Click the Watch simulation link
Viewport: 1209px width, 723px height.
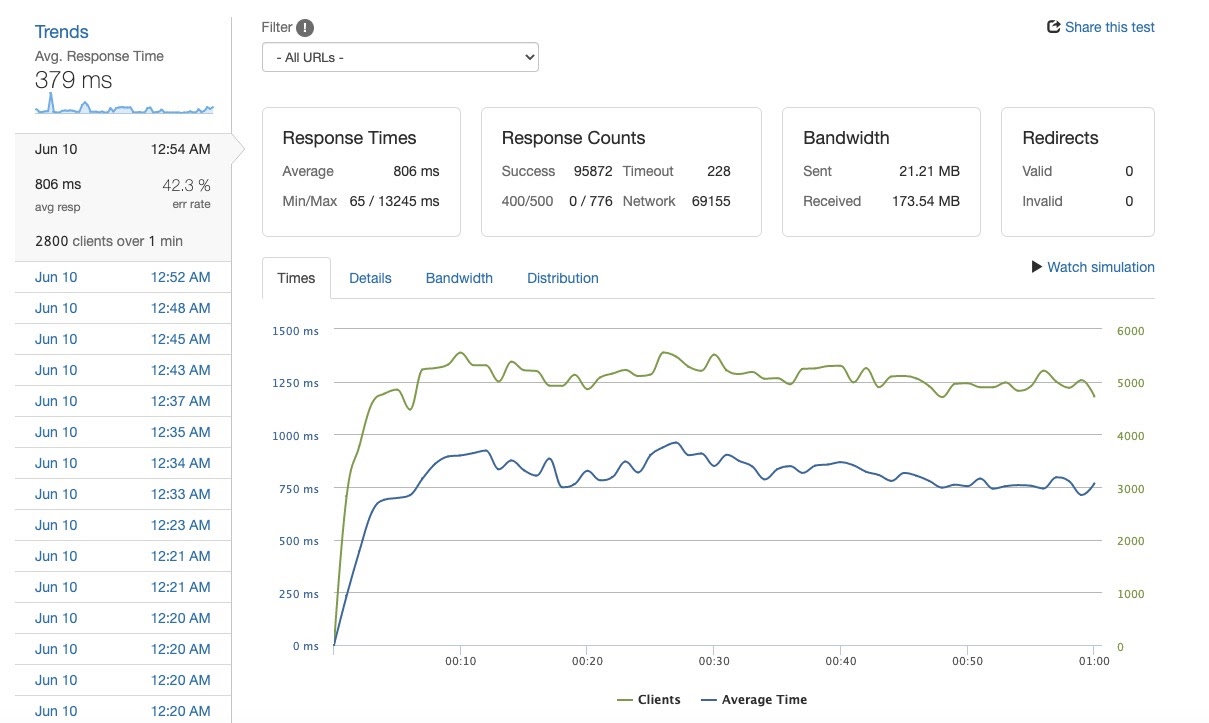pyautogui.click(x=1101, y=267)
